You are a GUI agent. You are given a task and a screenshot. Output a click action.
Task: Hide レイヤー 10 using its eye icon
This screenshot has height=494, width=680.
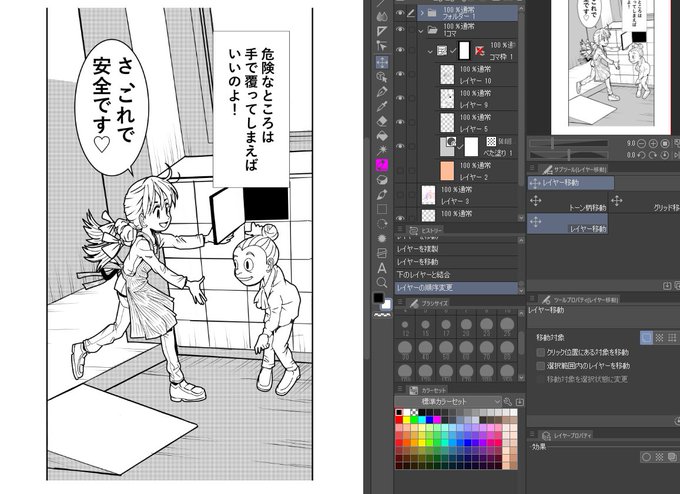click(400, 74)
